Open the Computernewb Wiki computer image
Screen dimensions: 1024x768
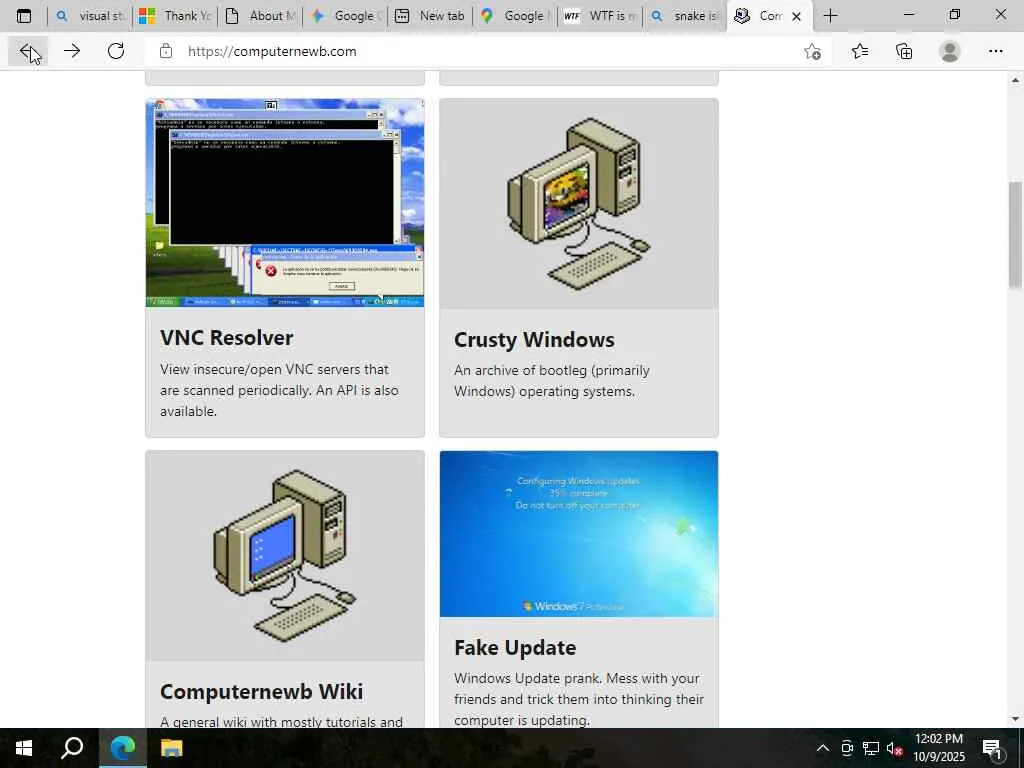(x=285, y=556)
